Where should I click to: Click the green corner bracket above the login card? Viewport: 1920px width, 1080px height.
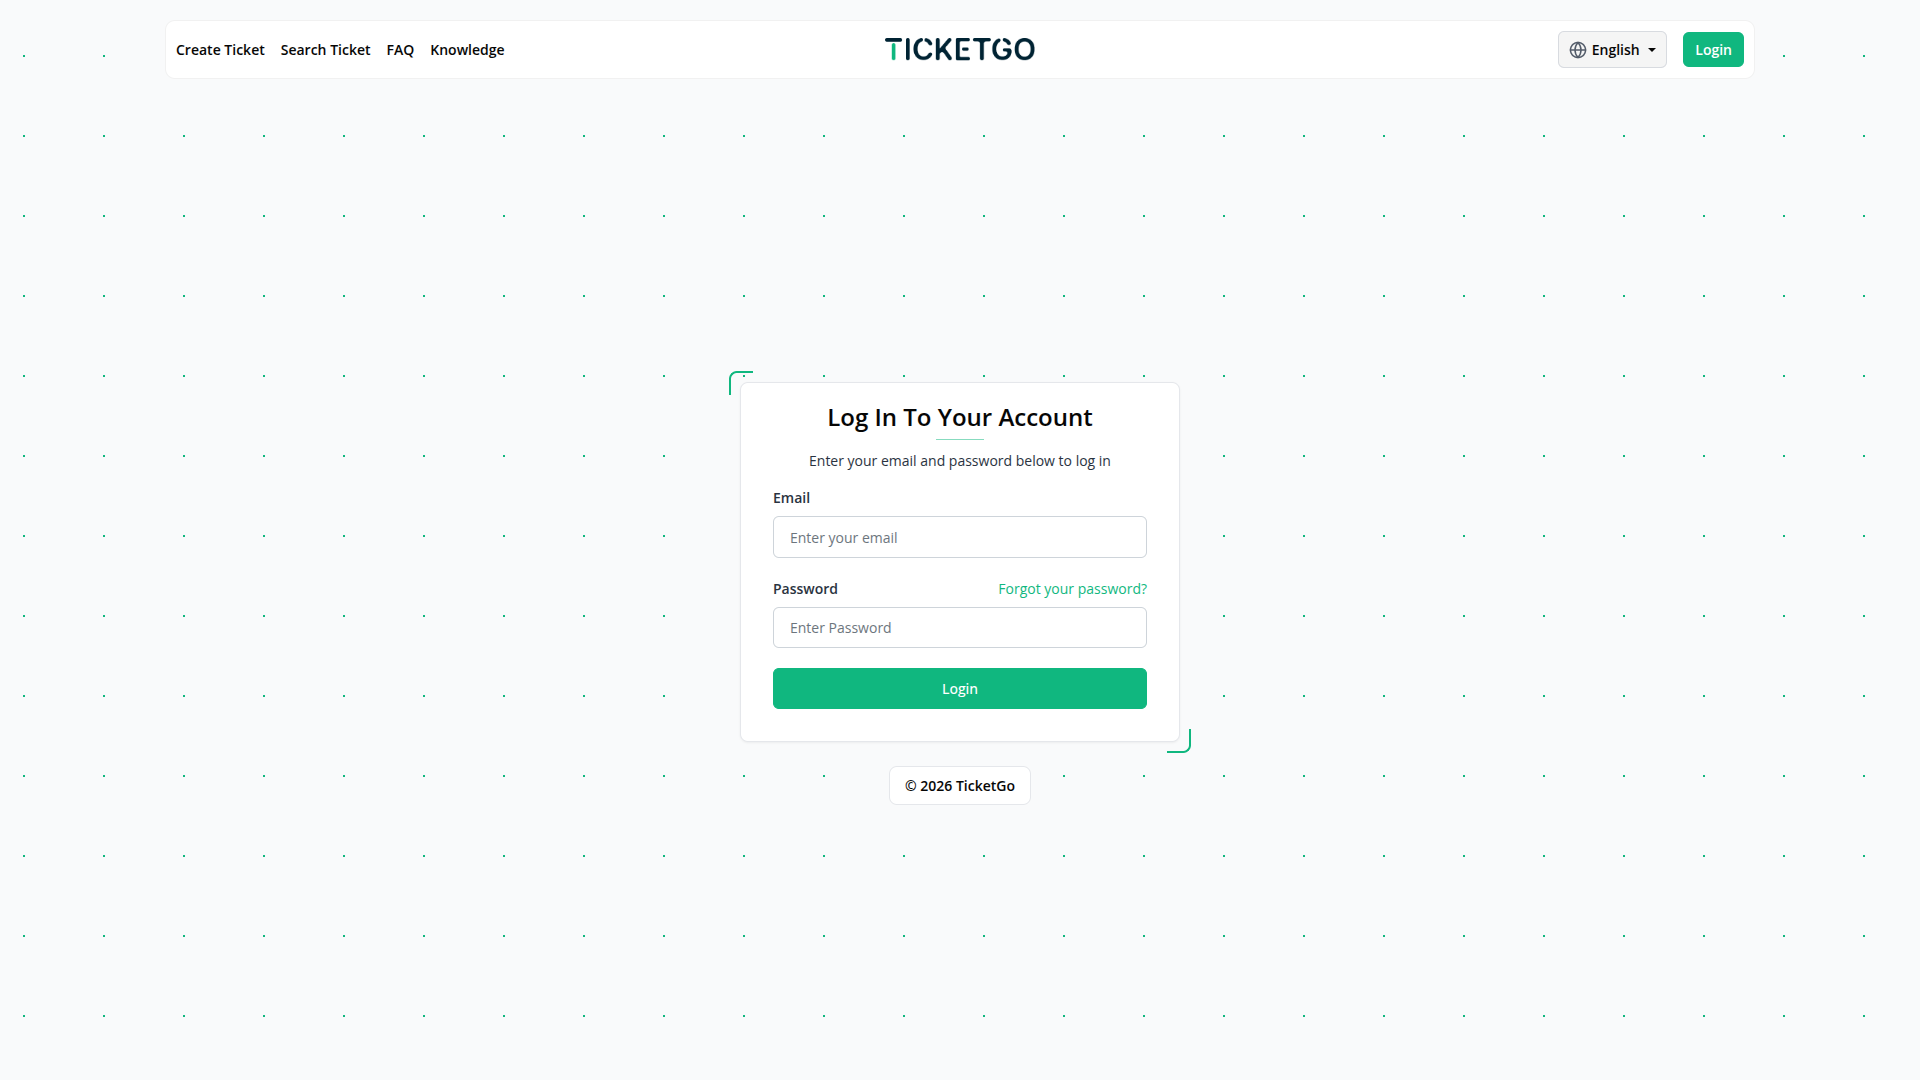click(735, 377)
